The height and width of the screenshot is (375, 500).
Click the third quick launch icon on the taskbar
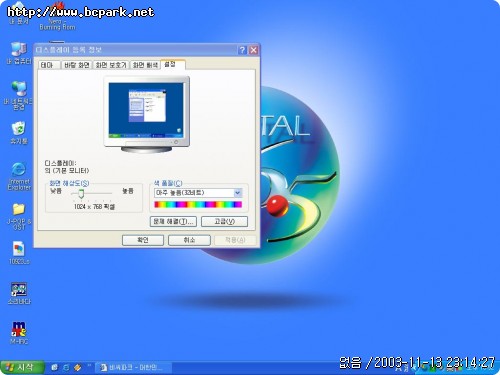77,367
